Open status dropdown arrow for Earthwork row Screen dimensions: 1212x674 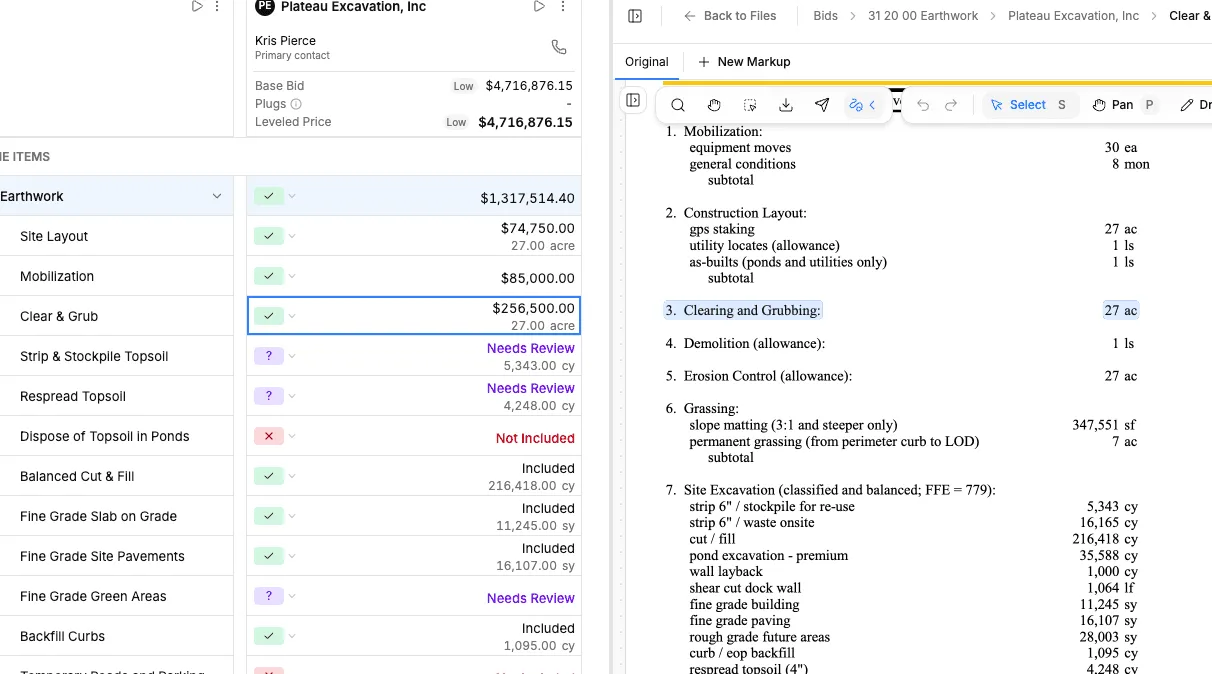click(292, 196)
